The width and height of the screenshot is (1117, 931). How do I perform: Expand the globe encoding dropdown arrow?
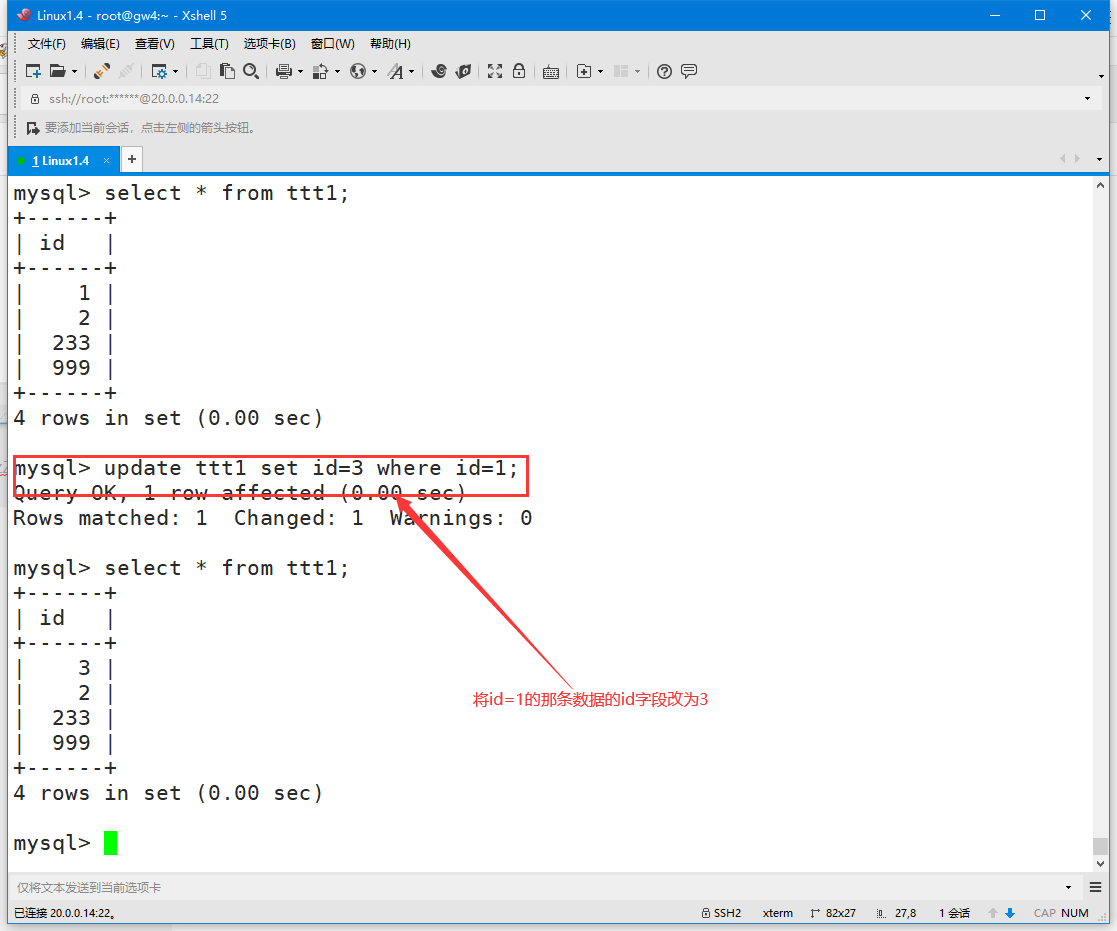click(x=374, y=72)
